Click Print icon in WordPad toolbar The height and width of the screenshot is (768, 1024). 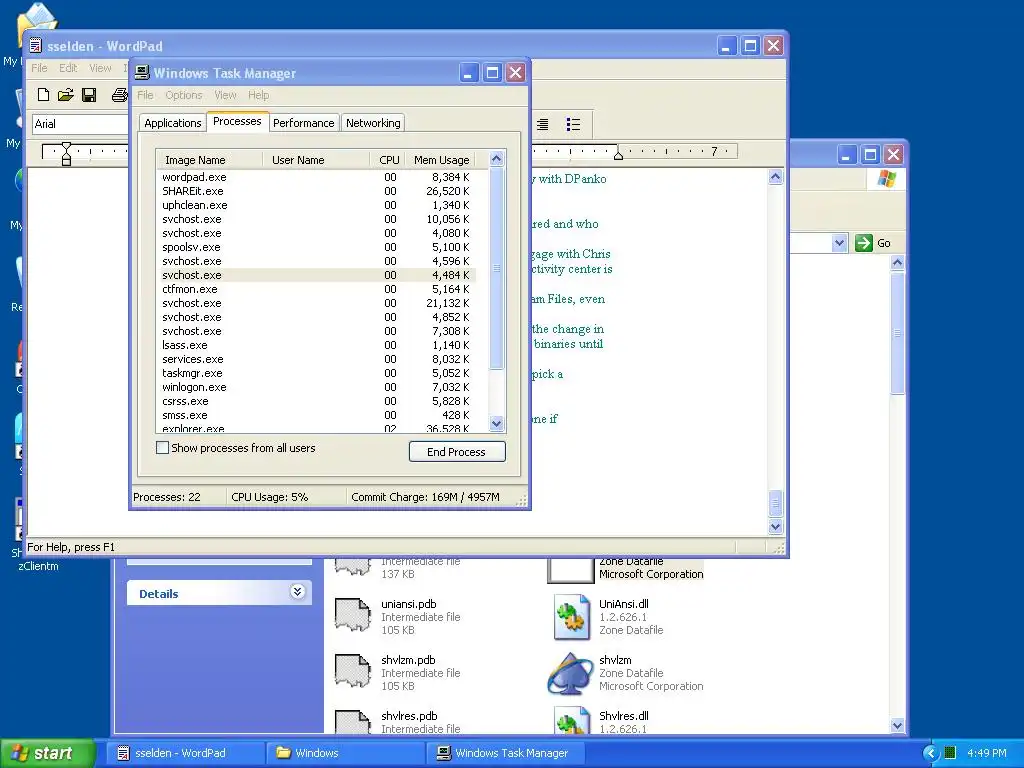120,95
